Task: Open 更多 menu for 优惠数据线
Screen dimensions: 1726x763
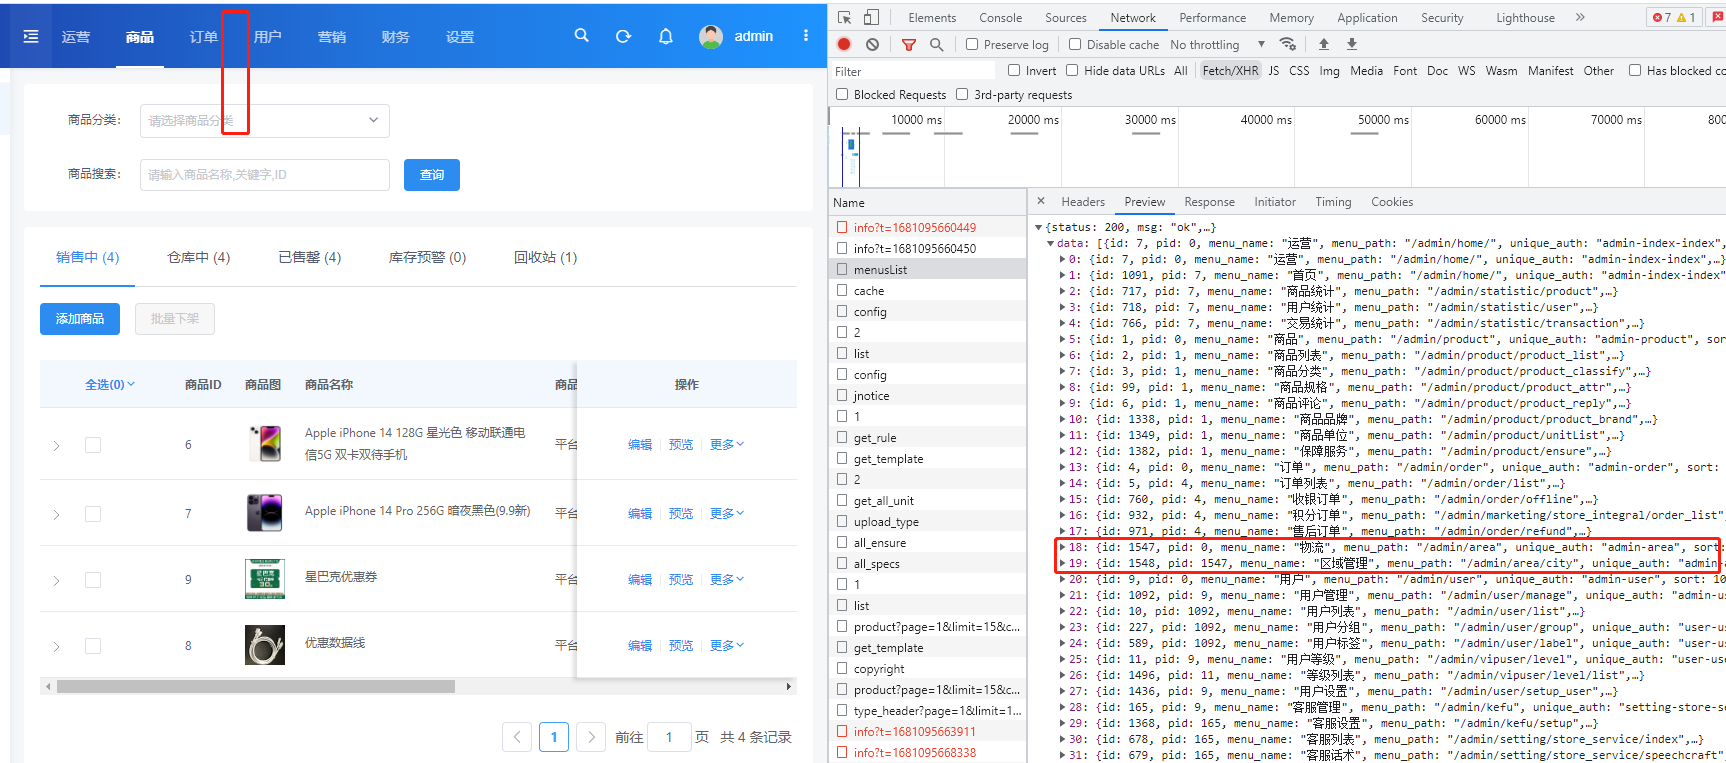Action: pyautogui.click(x=727, y=645)
